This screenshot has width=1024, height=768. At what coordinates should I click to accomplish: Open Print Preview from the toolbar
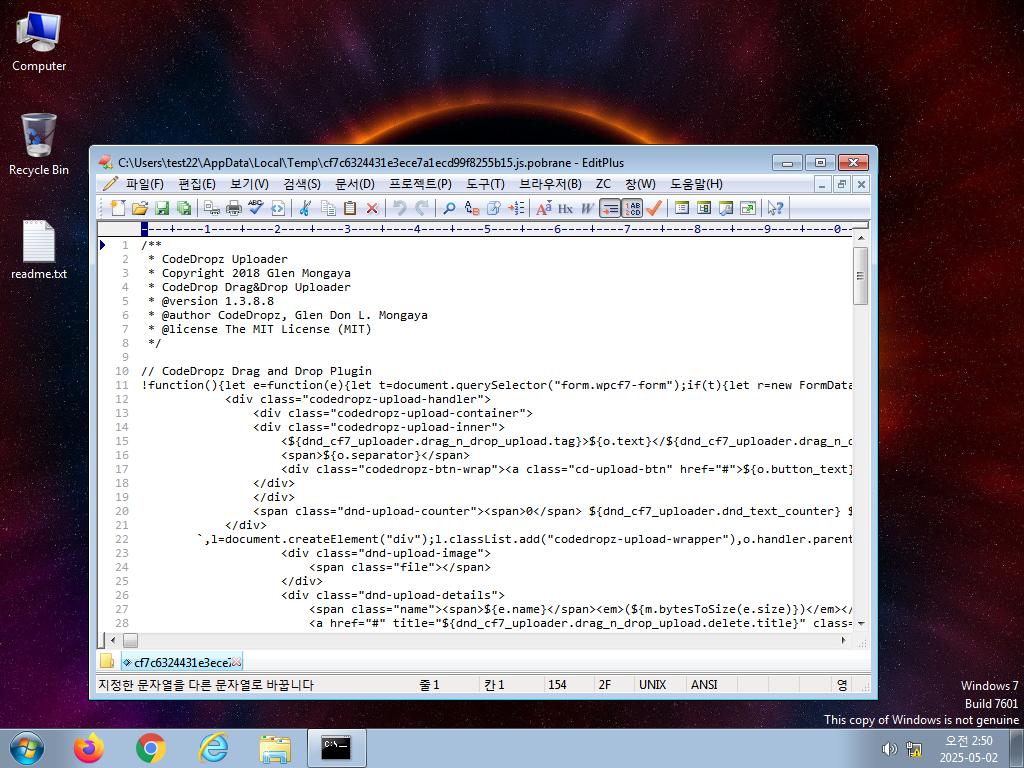pyautogui.click(x=212, y=208)
